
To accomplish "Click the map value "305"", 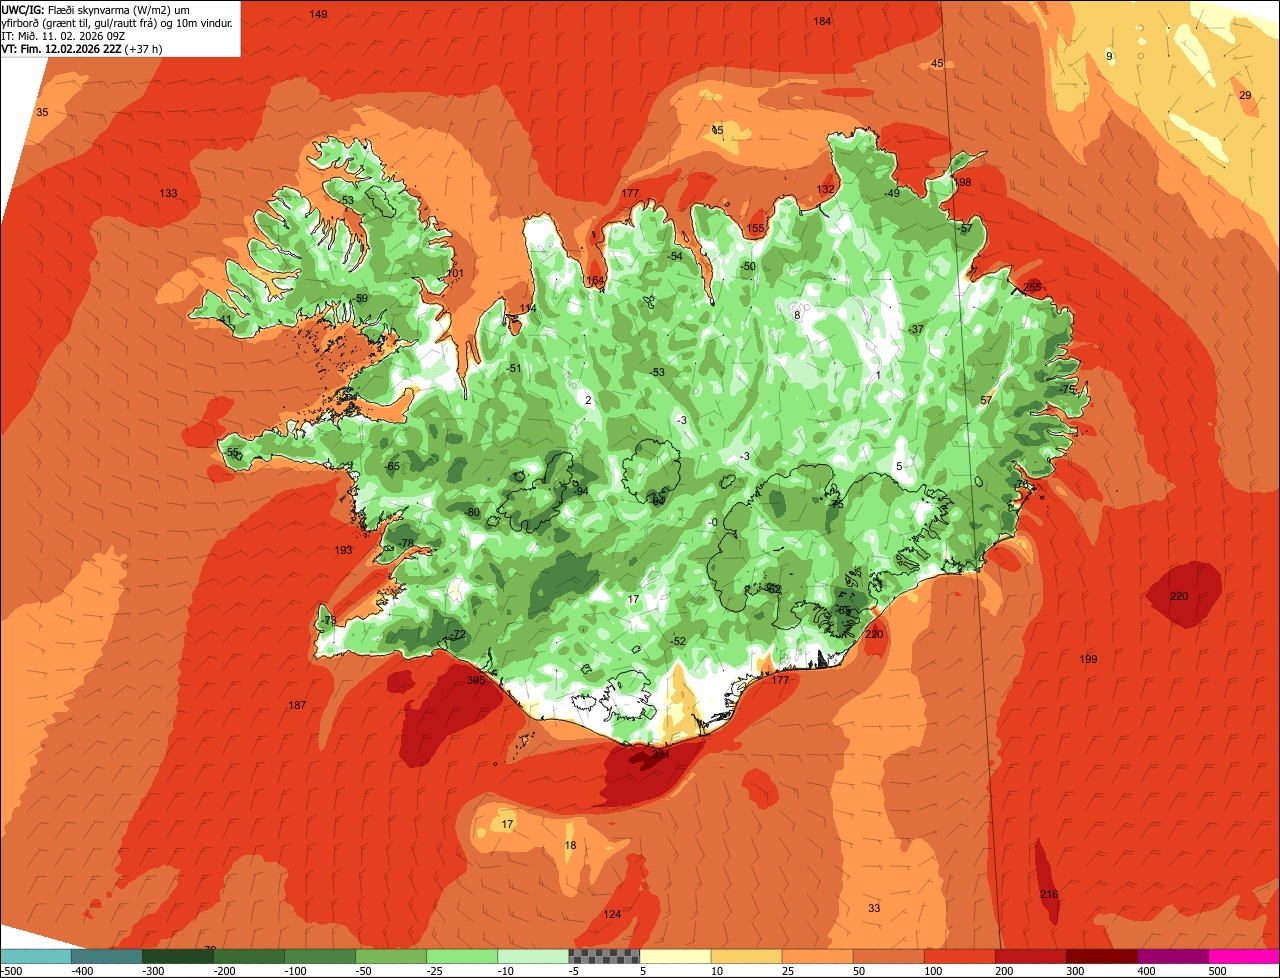I will (475, 680).
